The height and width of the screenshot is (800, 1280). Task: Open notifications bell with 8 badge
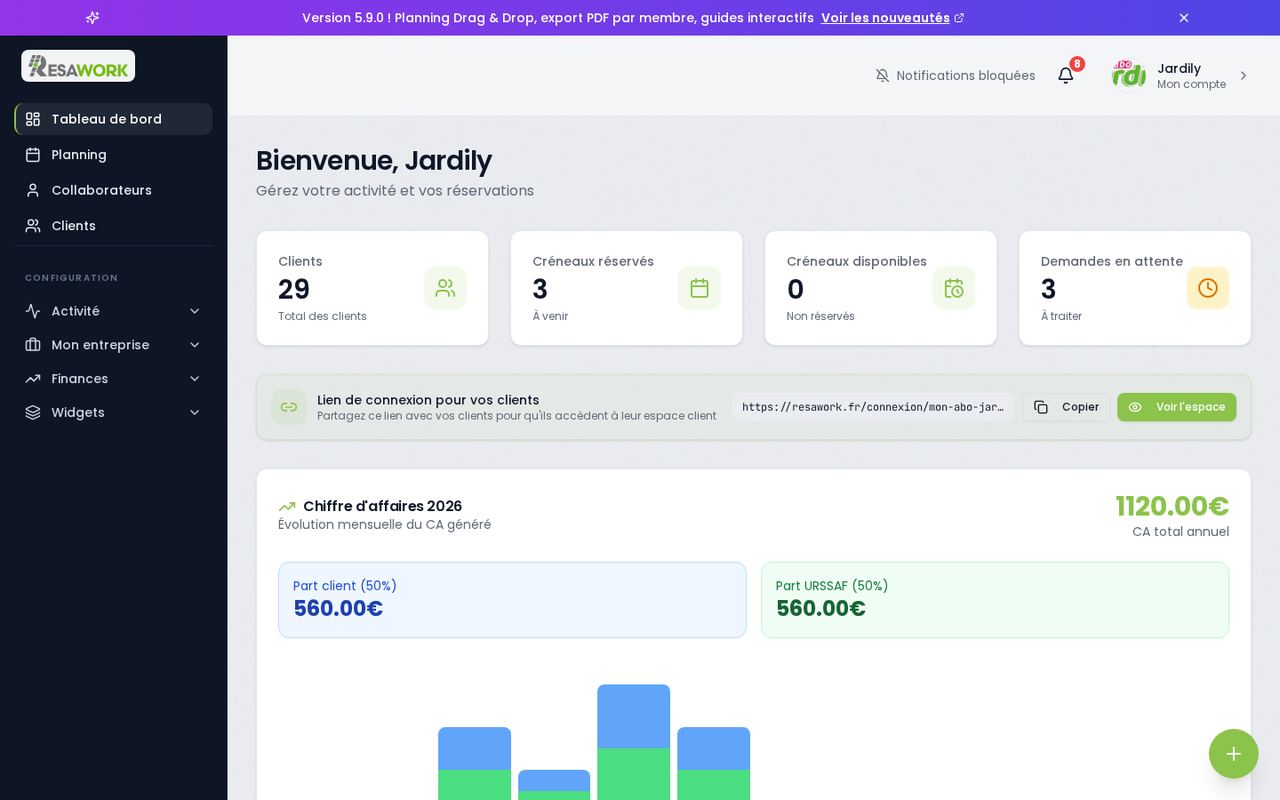click(x=1066, y=75)
